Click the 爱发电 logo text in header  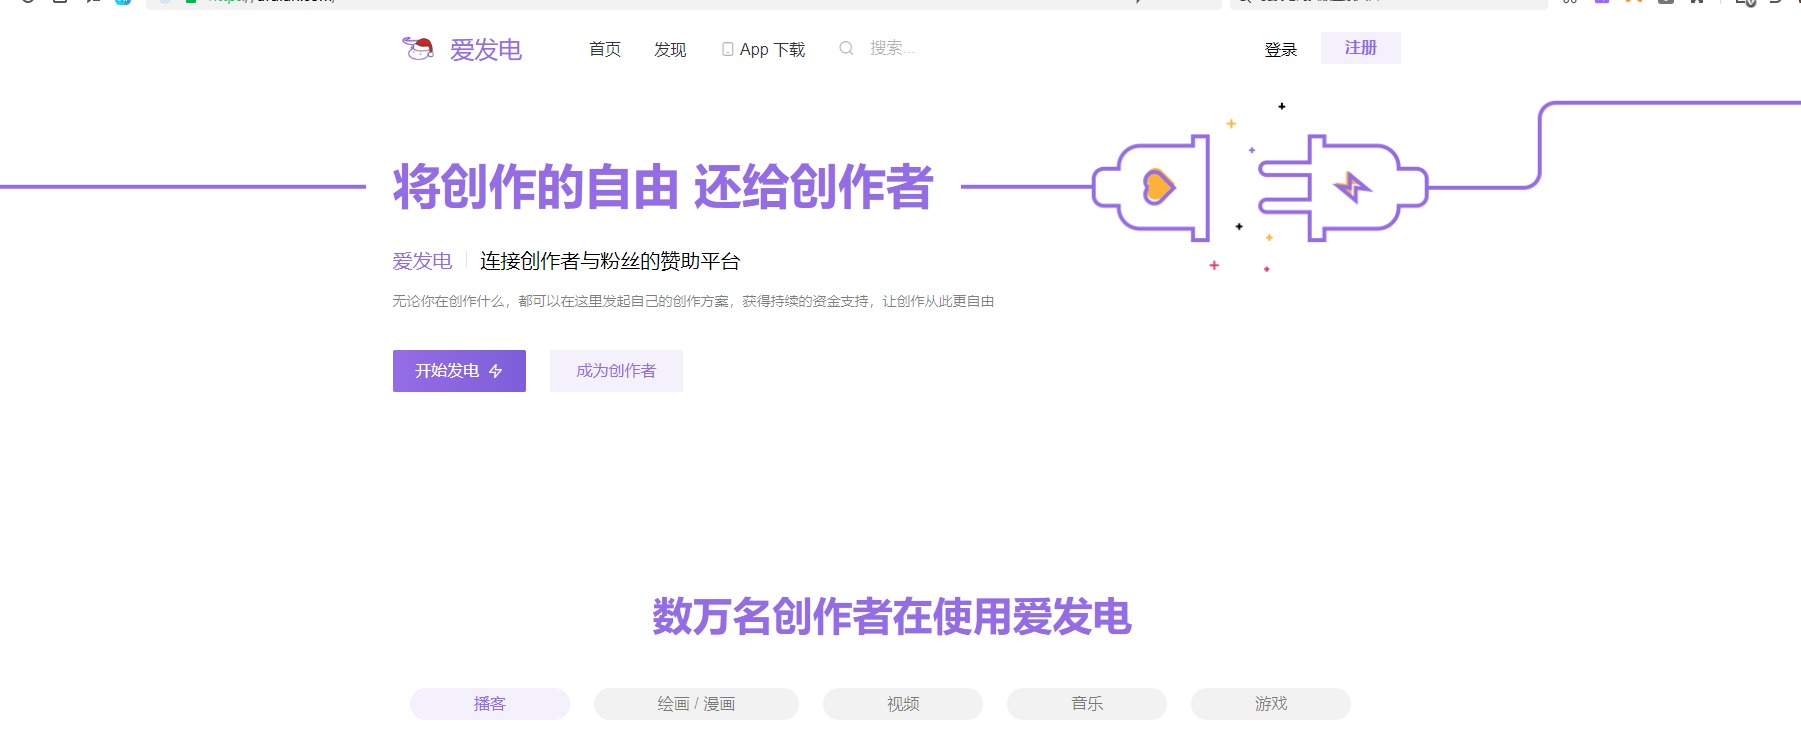tap(486, 50)
